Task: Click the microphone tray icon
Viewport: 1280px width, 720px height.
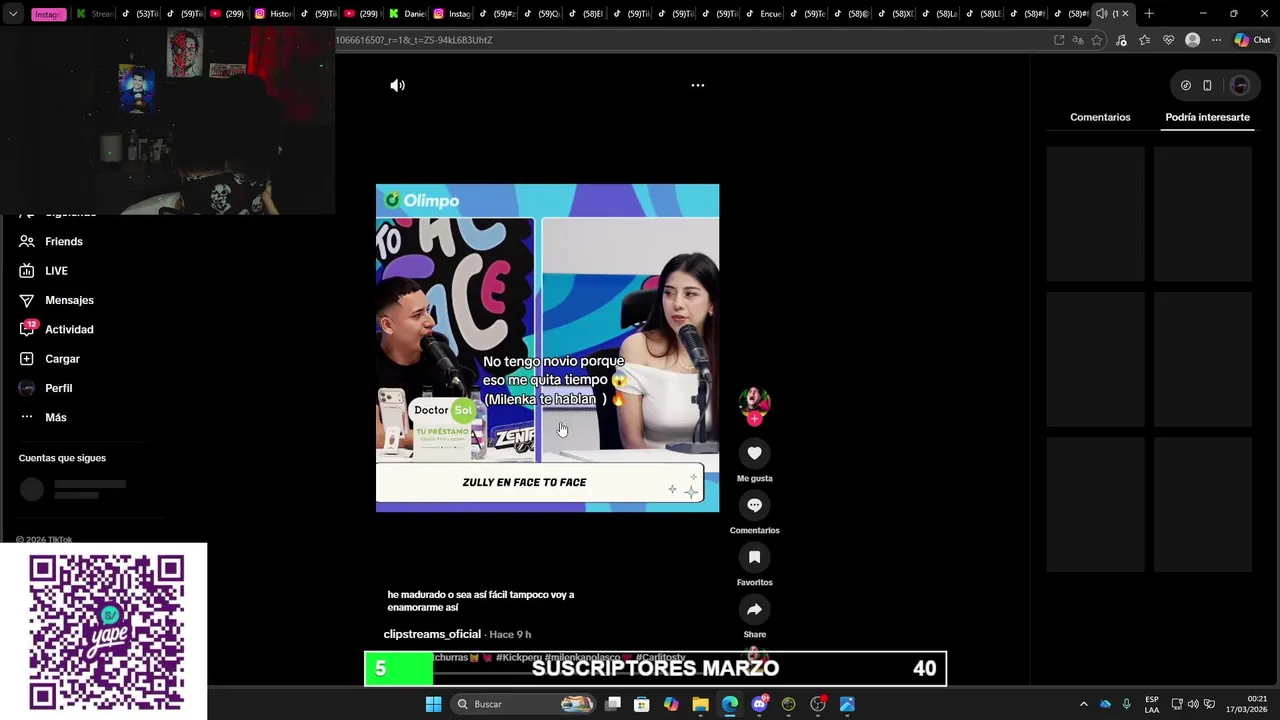Action: tap(1126, 704)
